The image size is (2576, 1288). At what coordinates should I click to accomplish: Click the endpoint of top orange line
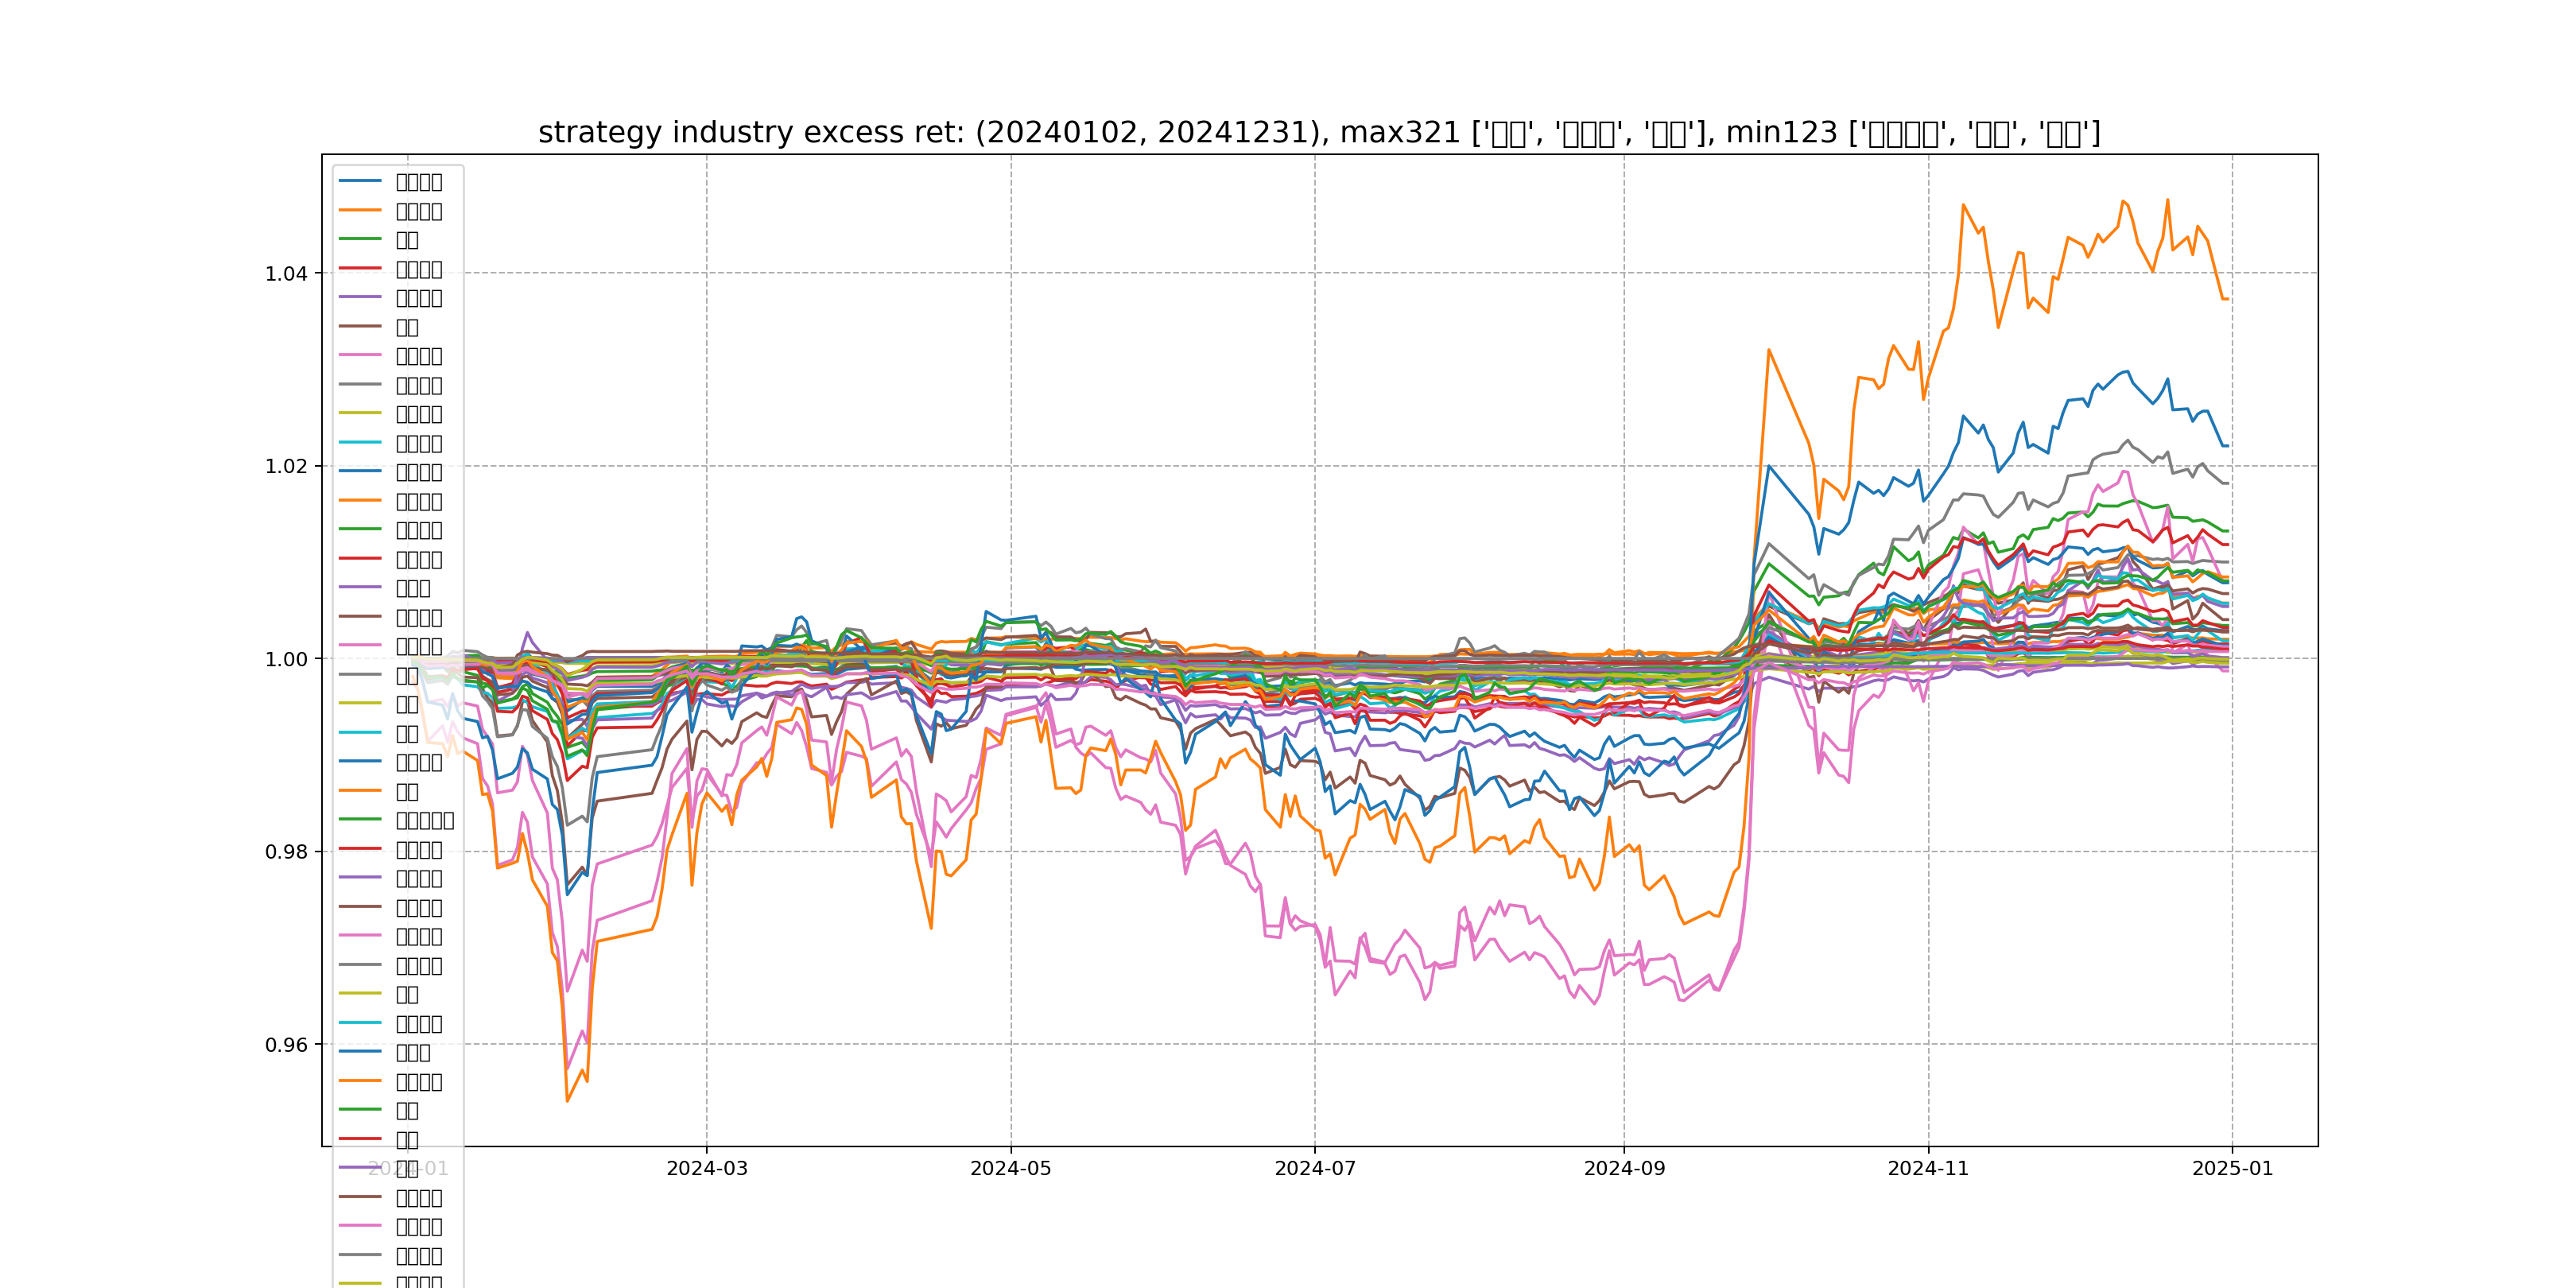pos(2228,299)
